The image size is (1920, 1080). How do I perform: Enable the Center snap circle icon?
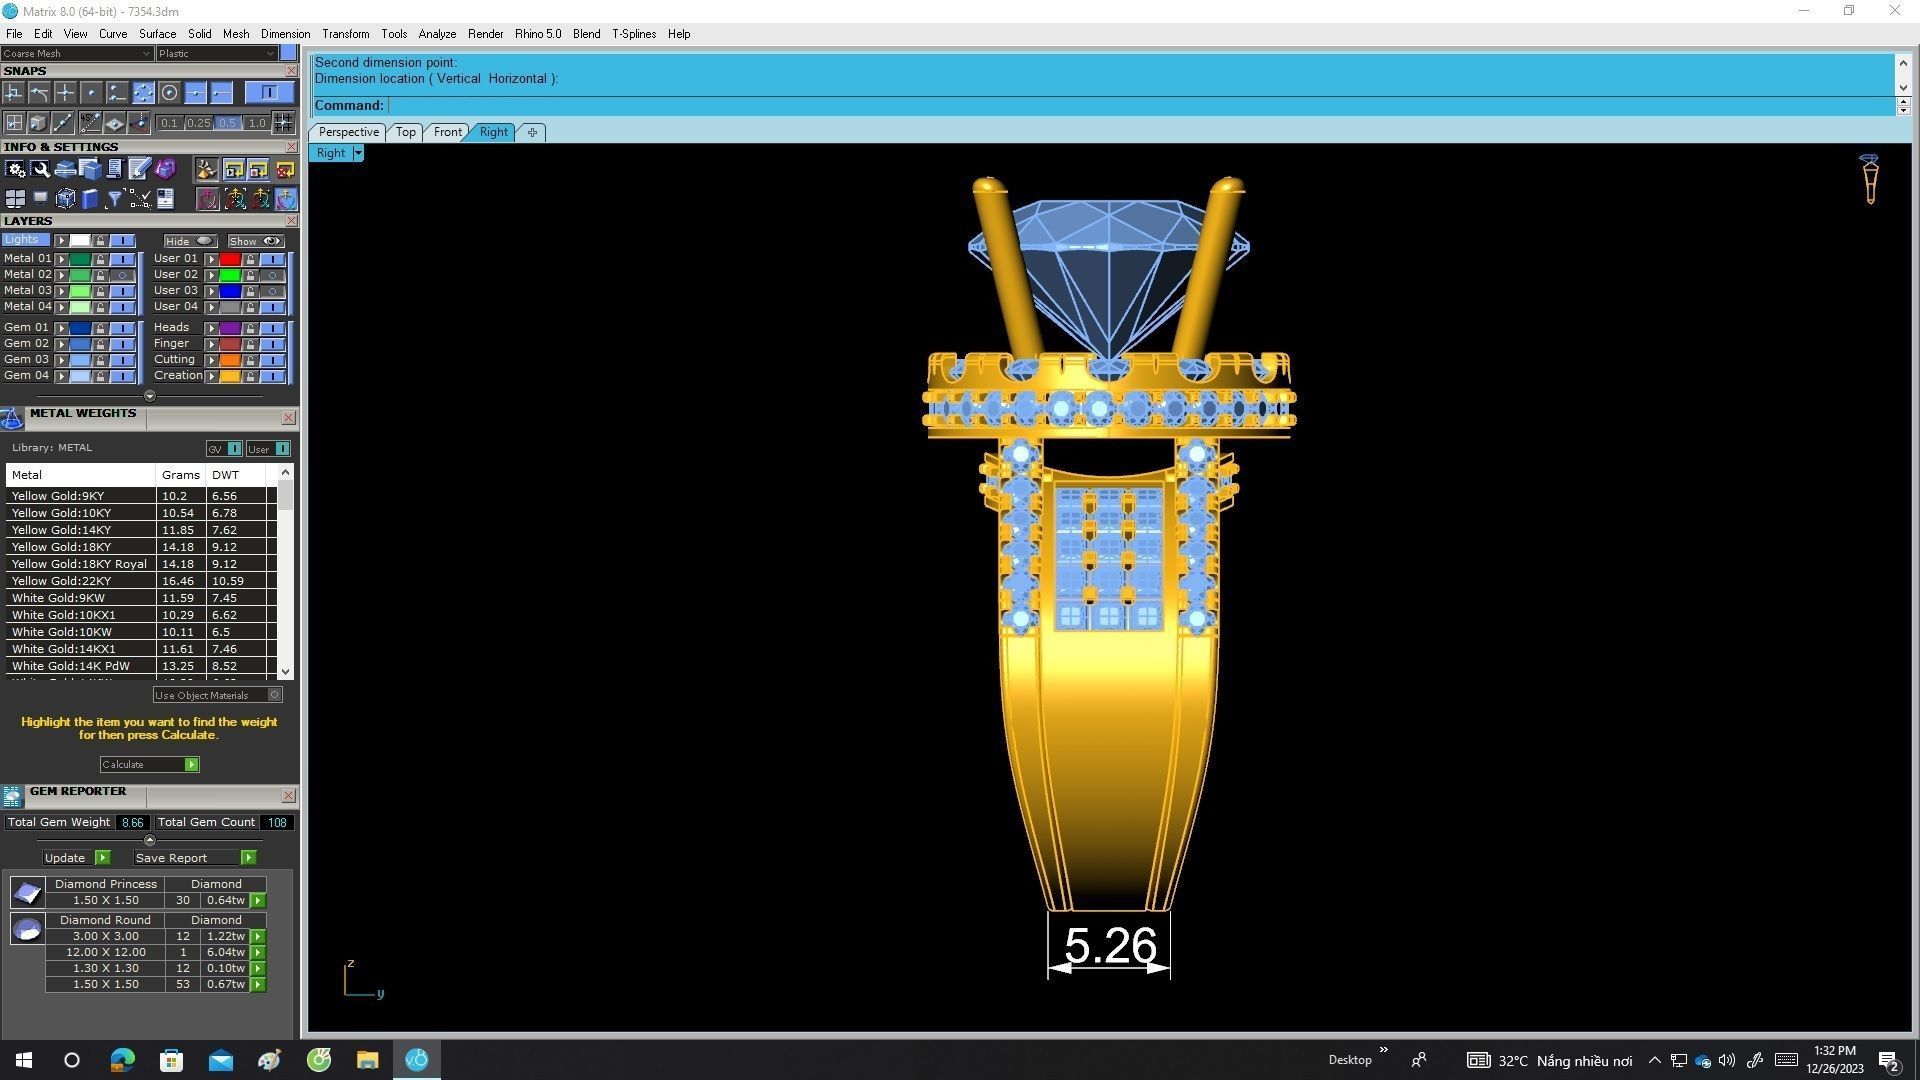pyautogui.click(x=169, y=93)
